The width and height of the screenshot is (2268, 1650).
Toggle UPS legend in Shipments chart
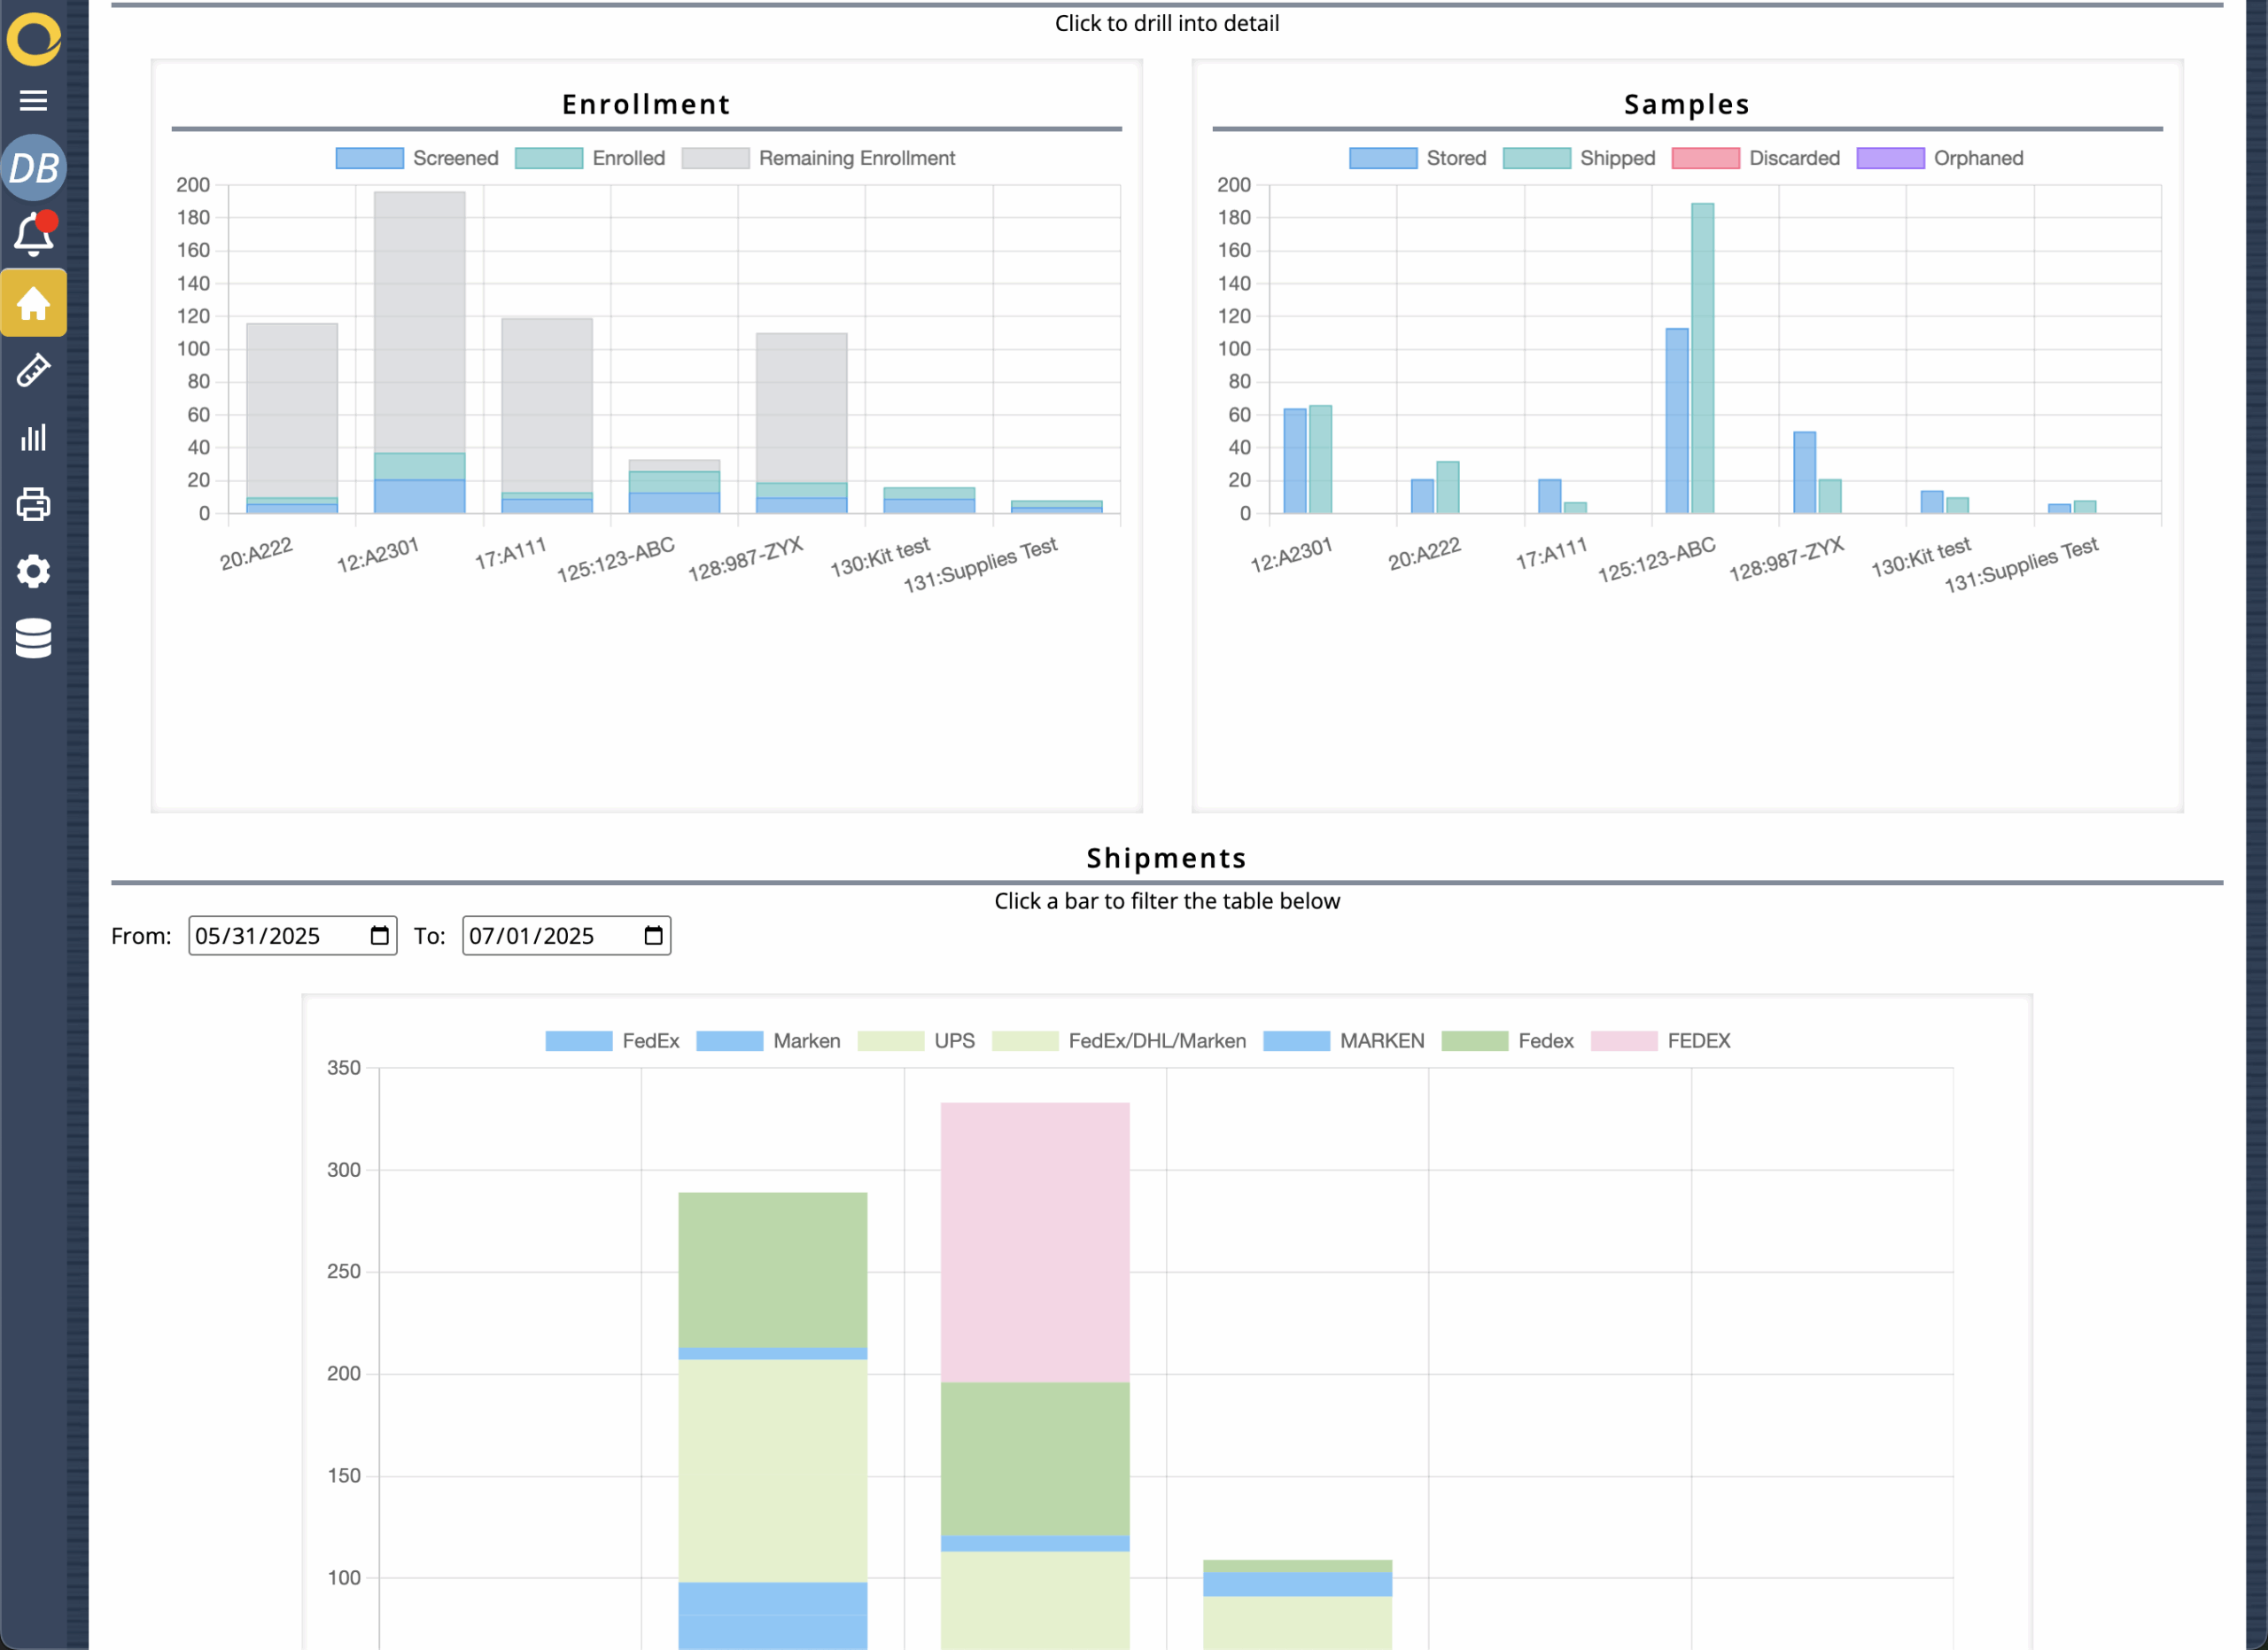coord(916,1040)
